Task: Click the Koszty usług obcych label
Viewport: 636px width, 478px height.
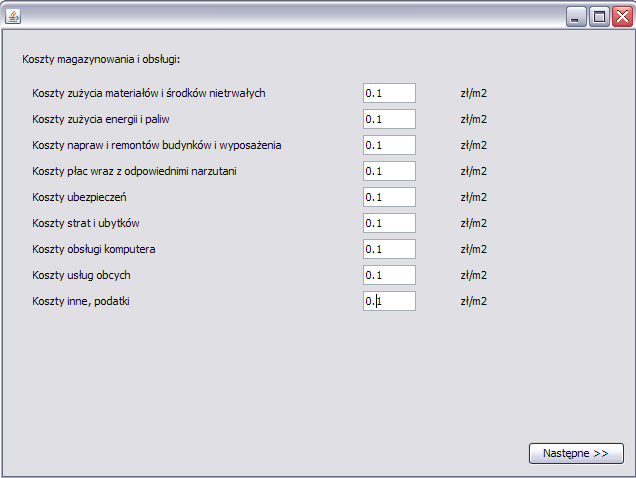Action: point(82,275)
